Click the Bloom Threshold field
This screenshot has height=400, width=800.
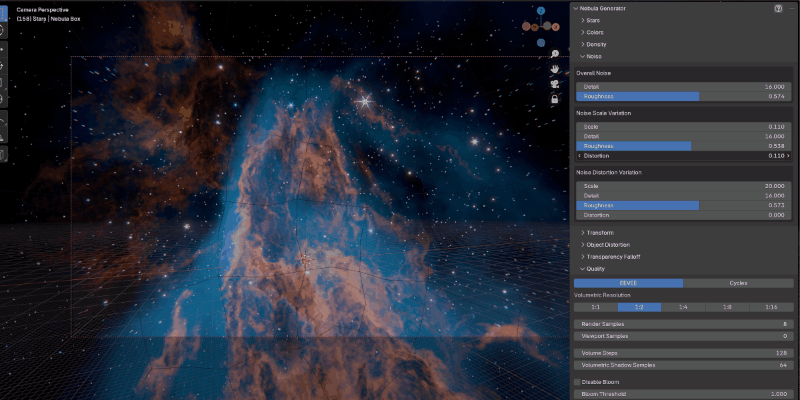click(684, 394)
